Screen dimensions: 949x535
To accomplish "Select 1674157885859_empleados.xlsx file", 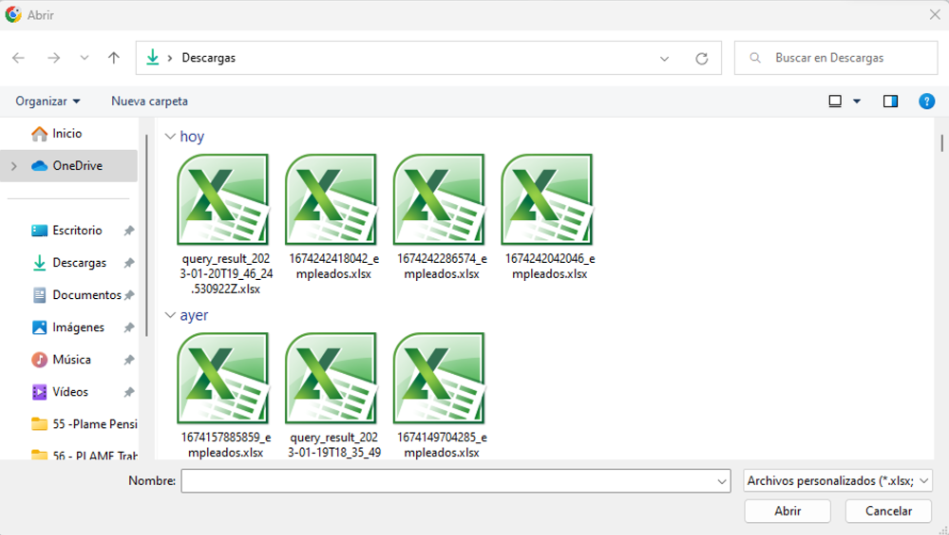I will [x=225, y=395].
